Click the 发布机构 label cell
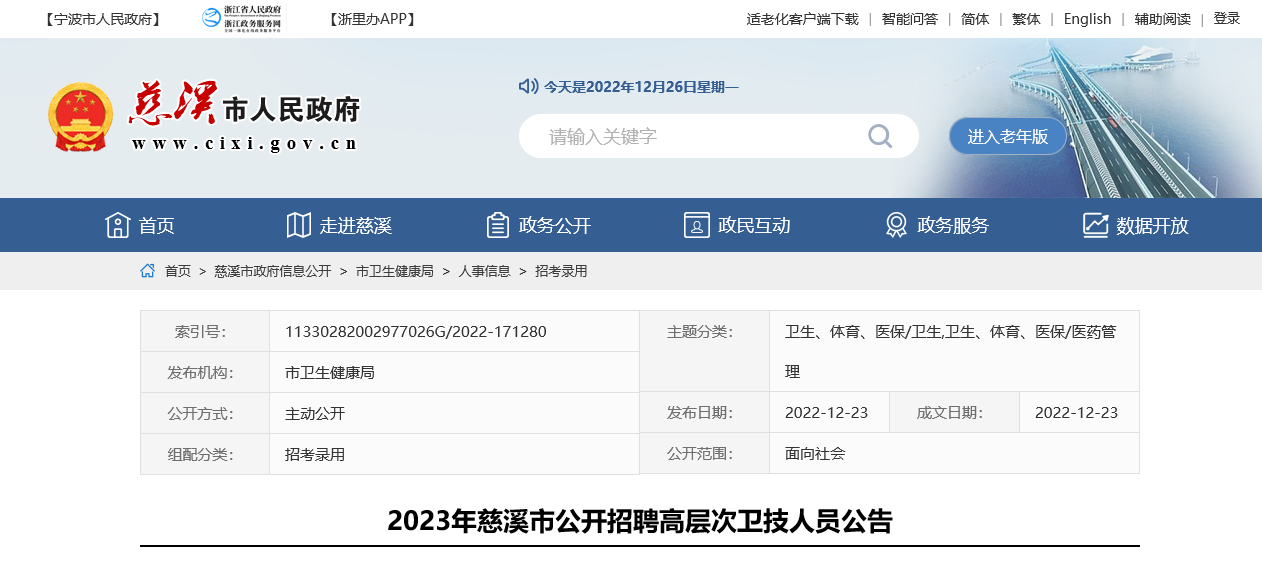1262x562 pixels. click(205, 372)
